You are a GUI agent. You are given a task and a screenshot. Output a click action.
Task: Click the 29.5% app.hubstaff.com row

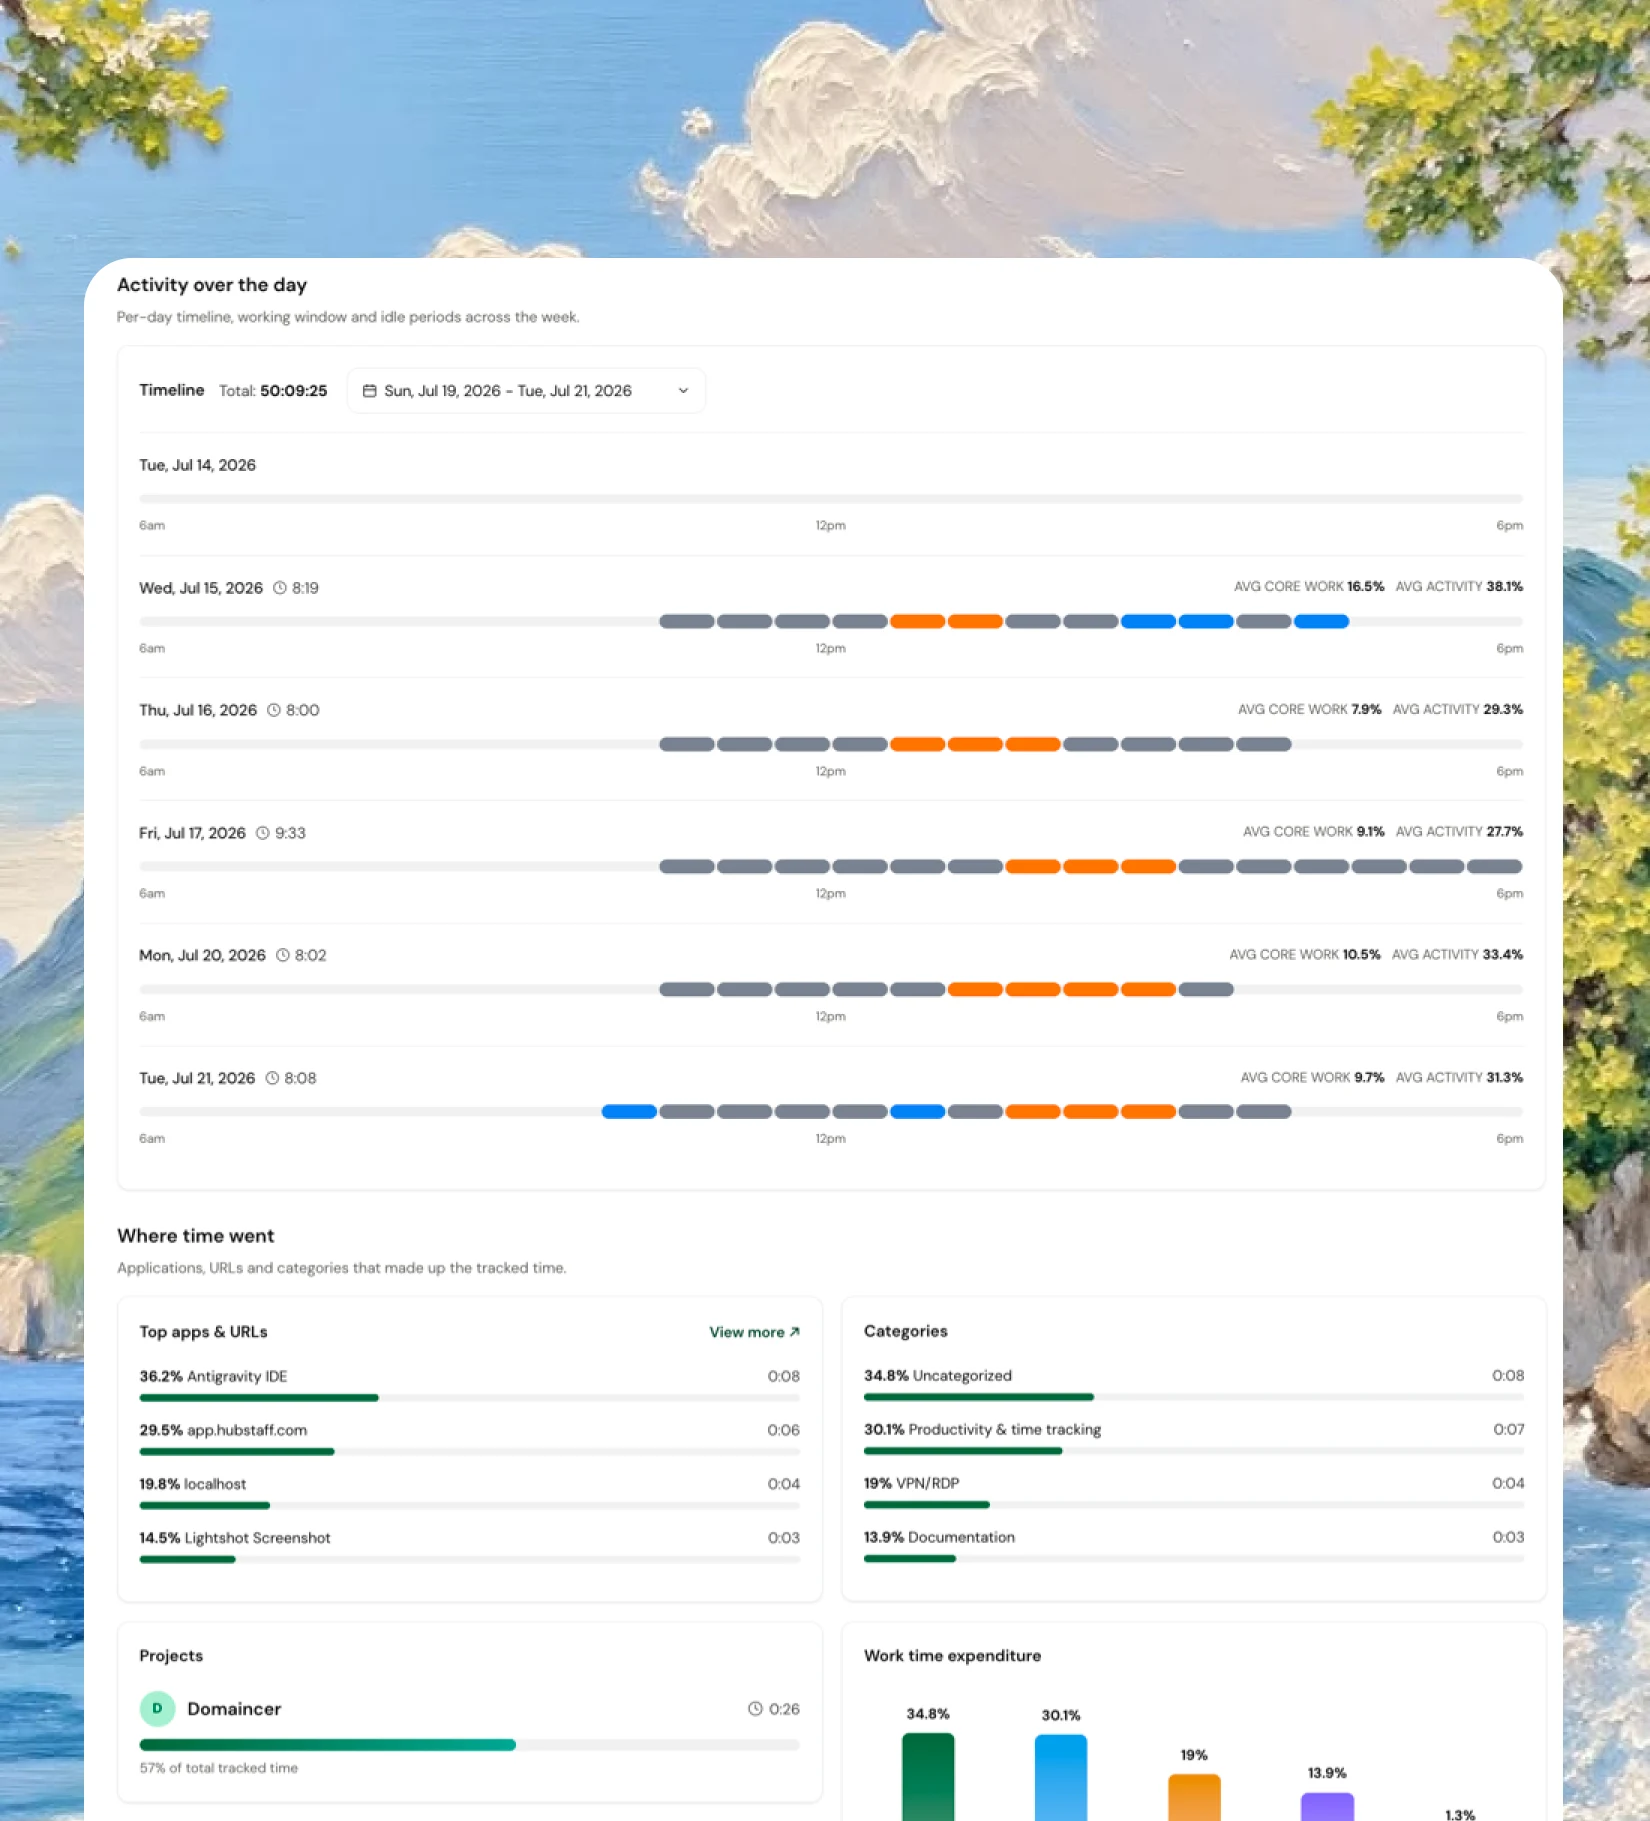coord(469,1439)
